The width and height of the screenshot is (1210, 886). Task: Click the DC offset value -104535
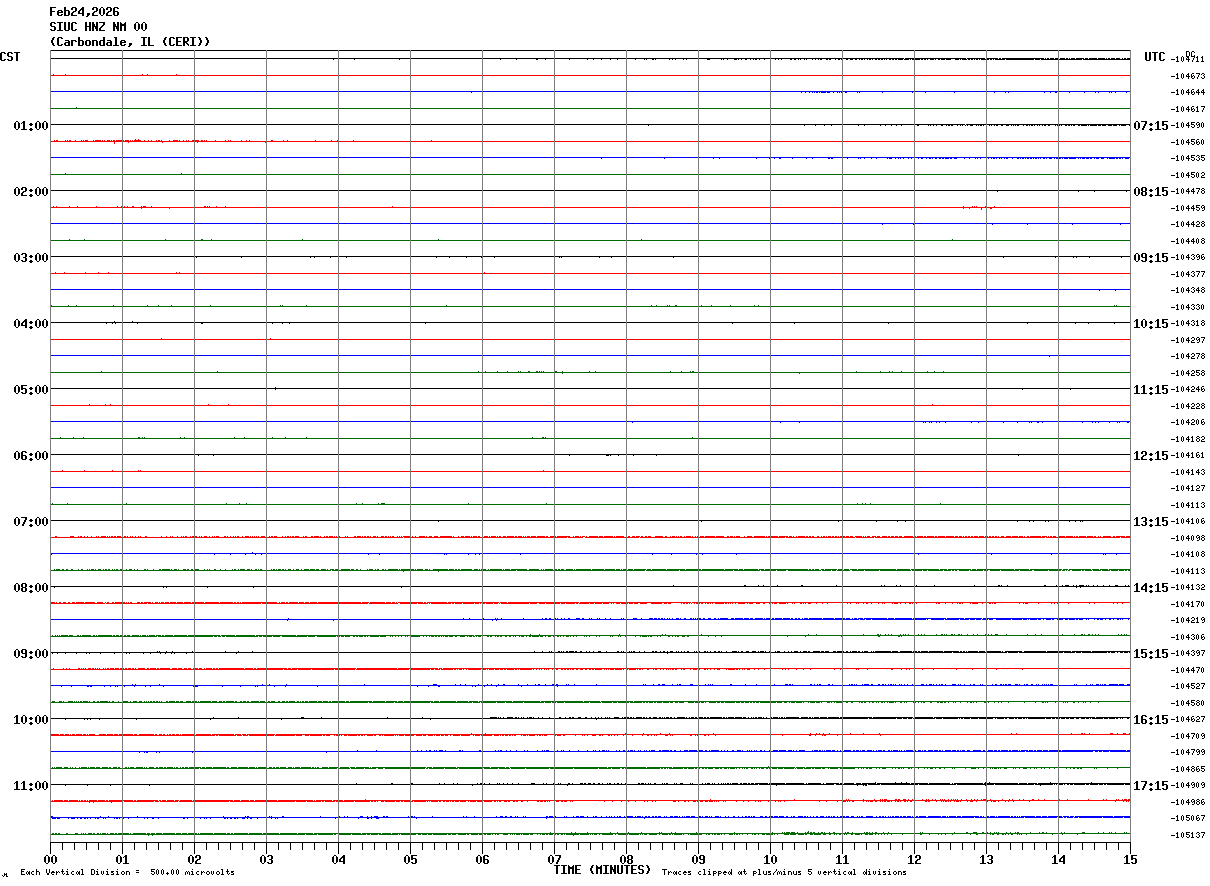(1188, 158)
